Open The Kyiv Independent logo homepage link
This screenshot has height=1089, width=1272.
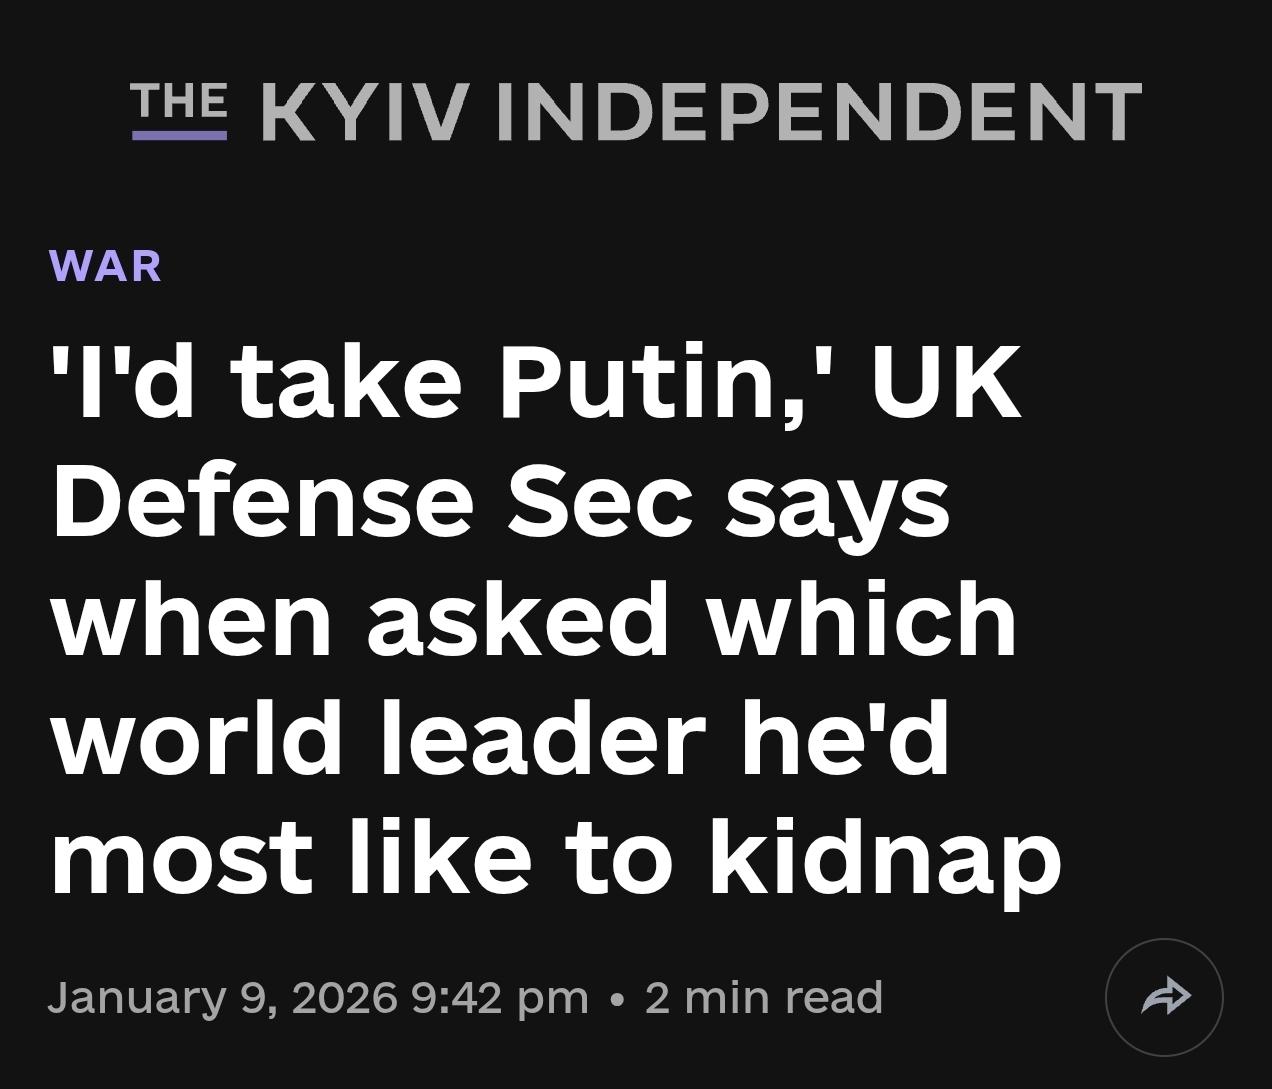pos(636,110)
